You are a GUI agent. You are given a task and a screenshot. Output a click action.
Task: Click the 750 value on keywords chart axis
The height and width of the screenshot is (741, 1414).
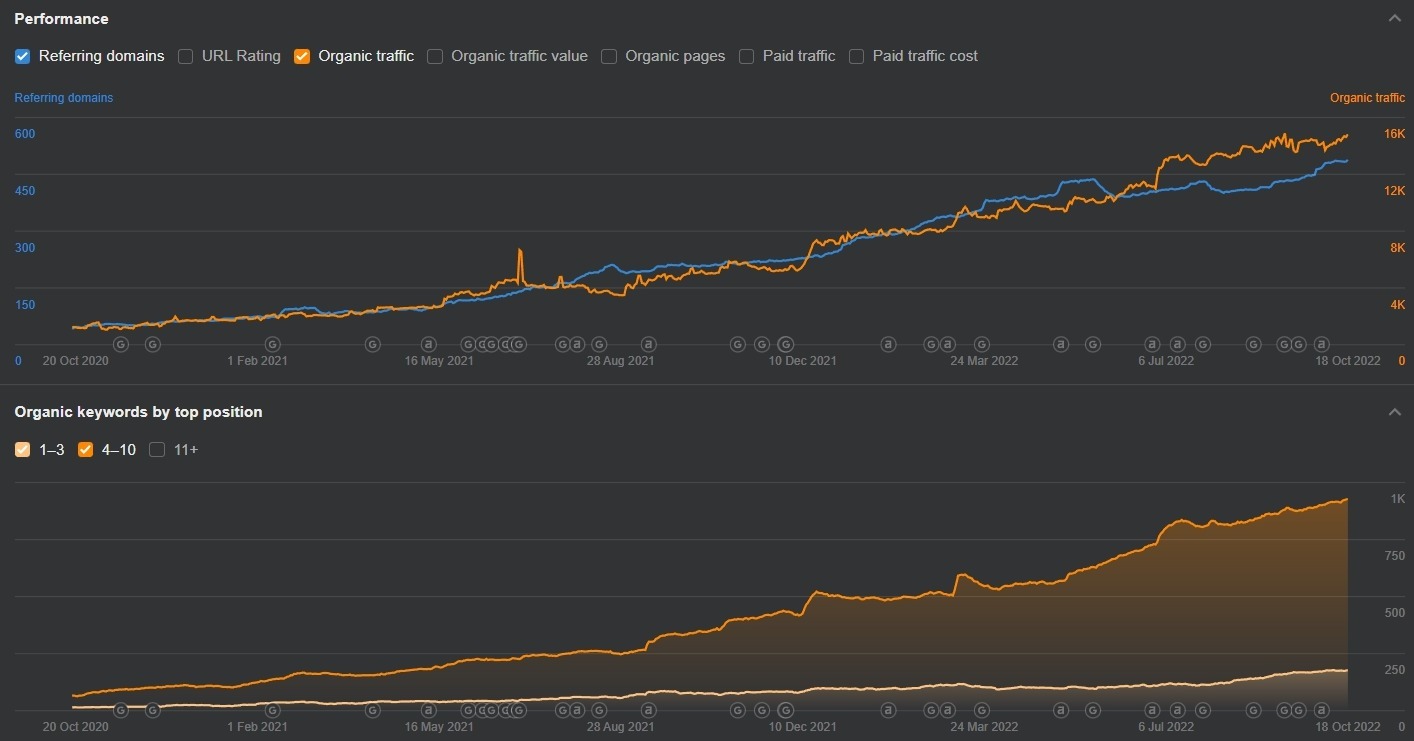1394,556
